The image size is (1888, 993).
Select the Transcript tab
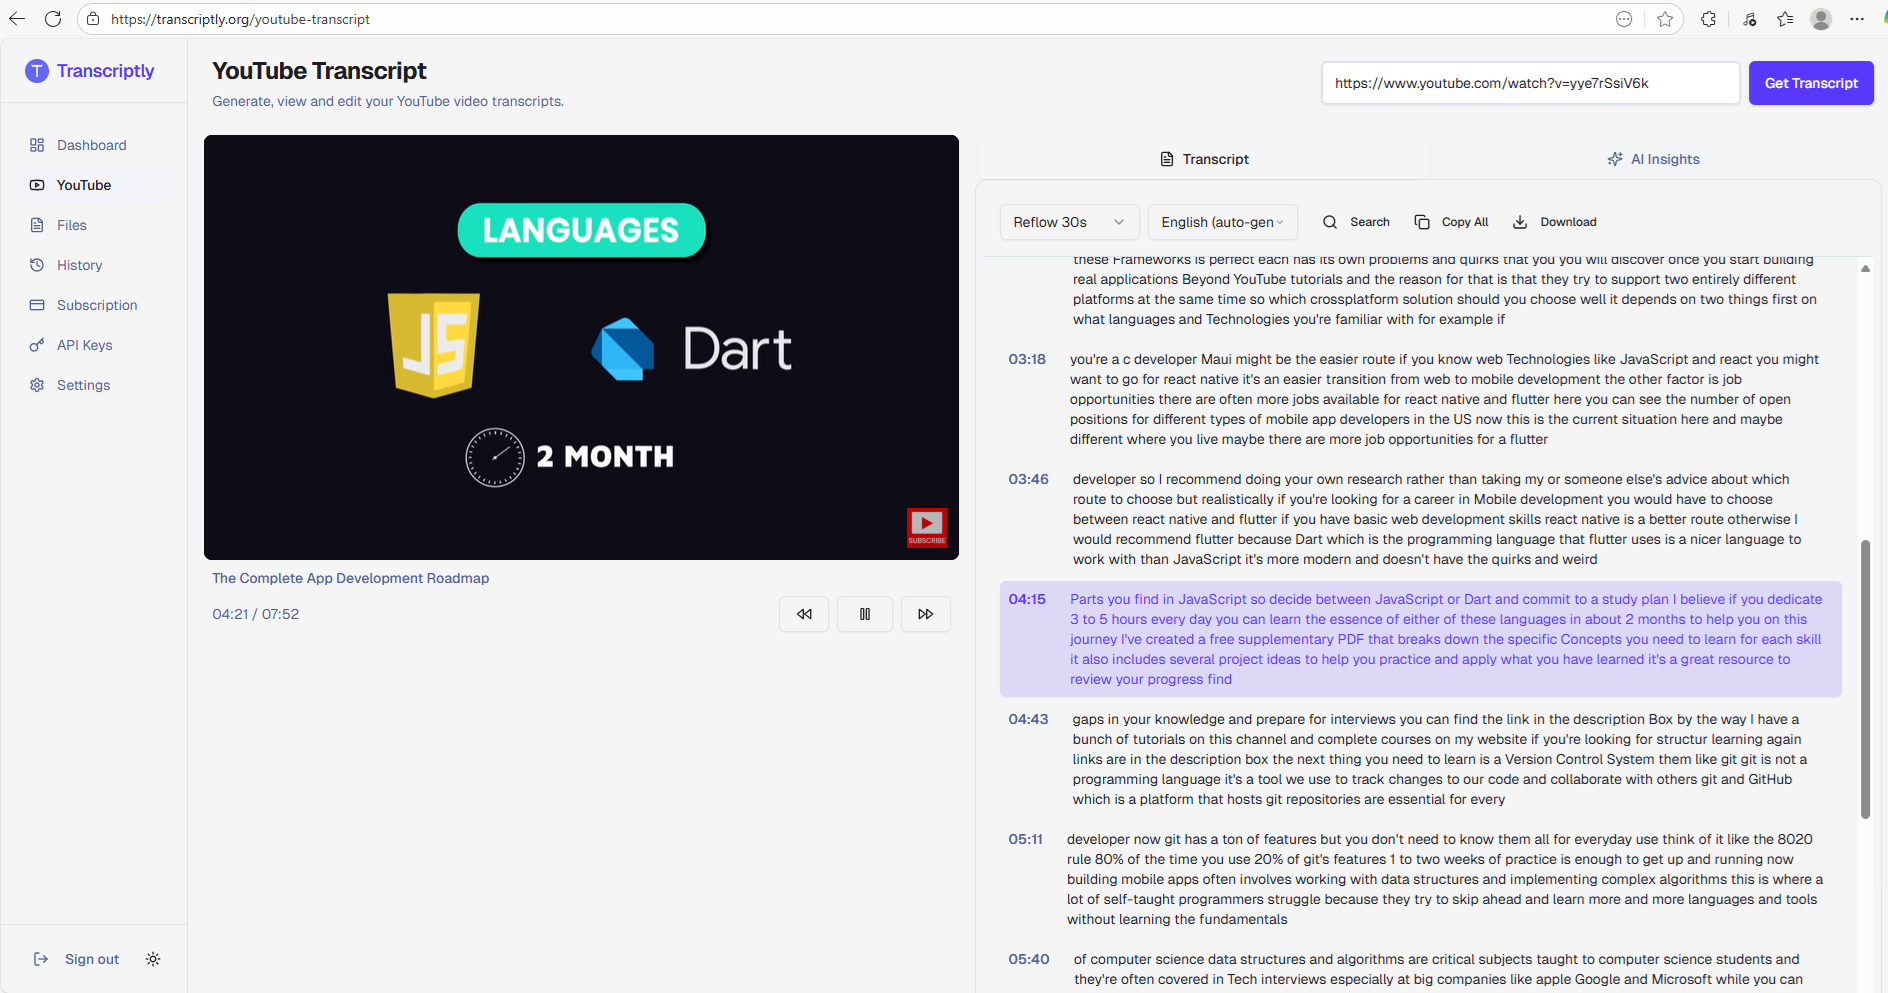(x=1204, y=159)
